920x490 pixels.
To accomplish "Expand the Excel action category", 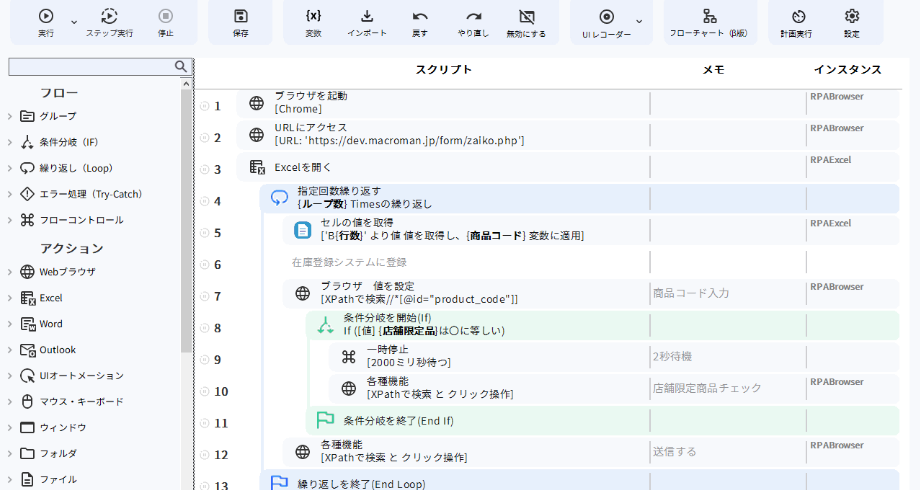I will 10,298.
